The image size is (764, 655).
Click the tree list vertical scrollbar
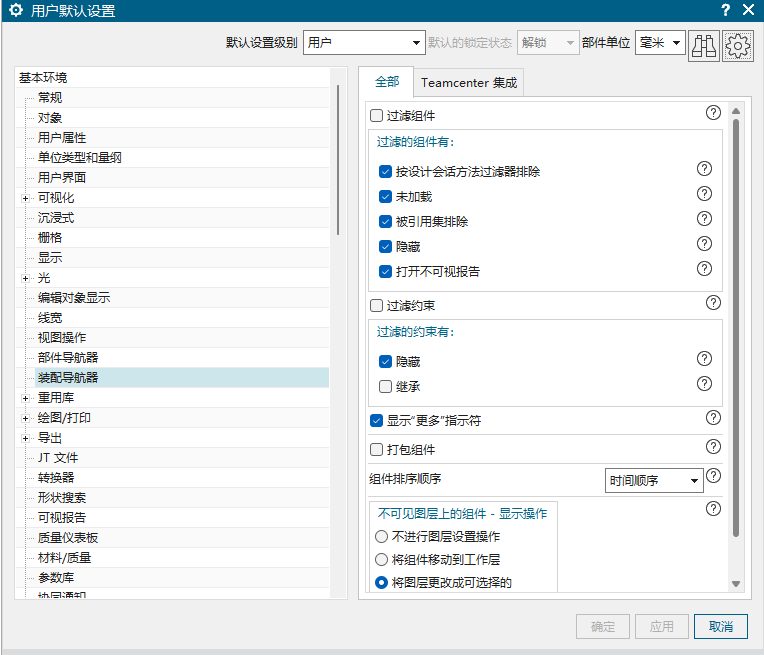338,160
